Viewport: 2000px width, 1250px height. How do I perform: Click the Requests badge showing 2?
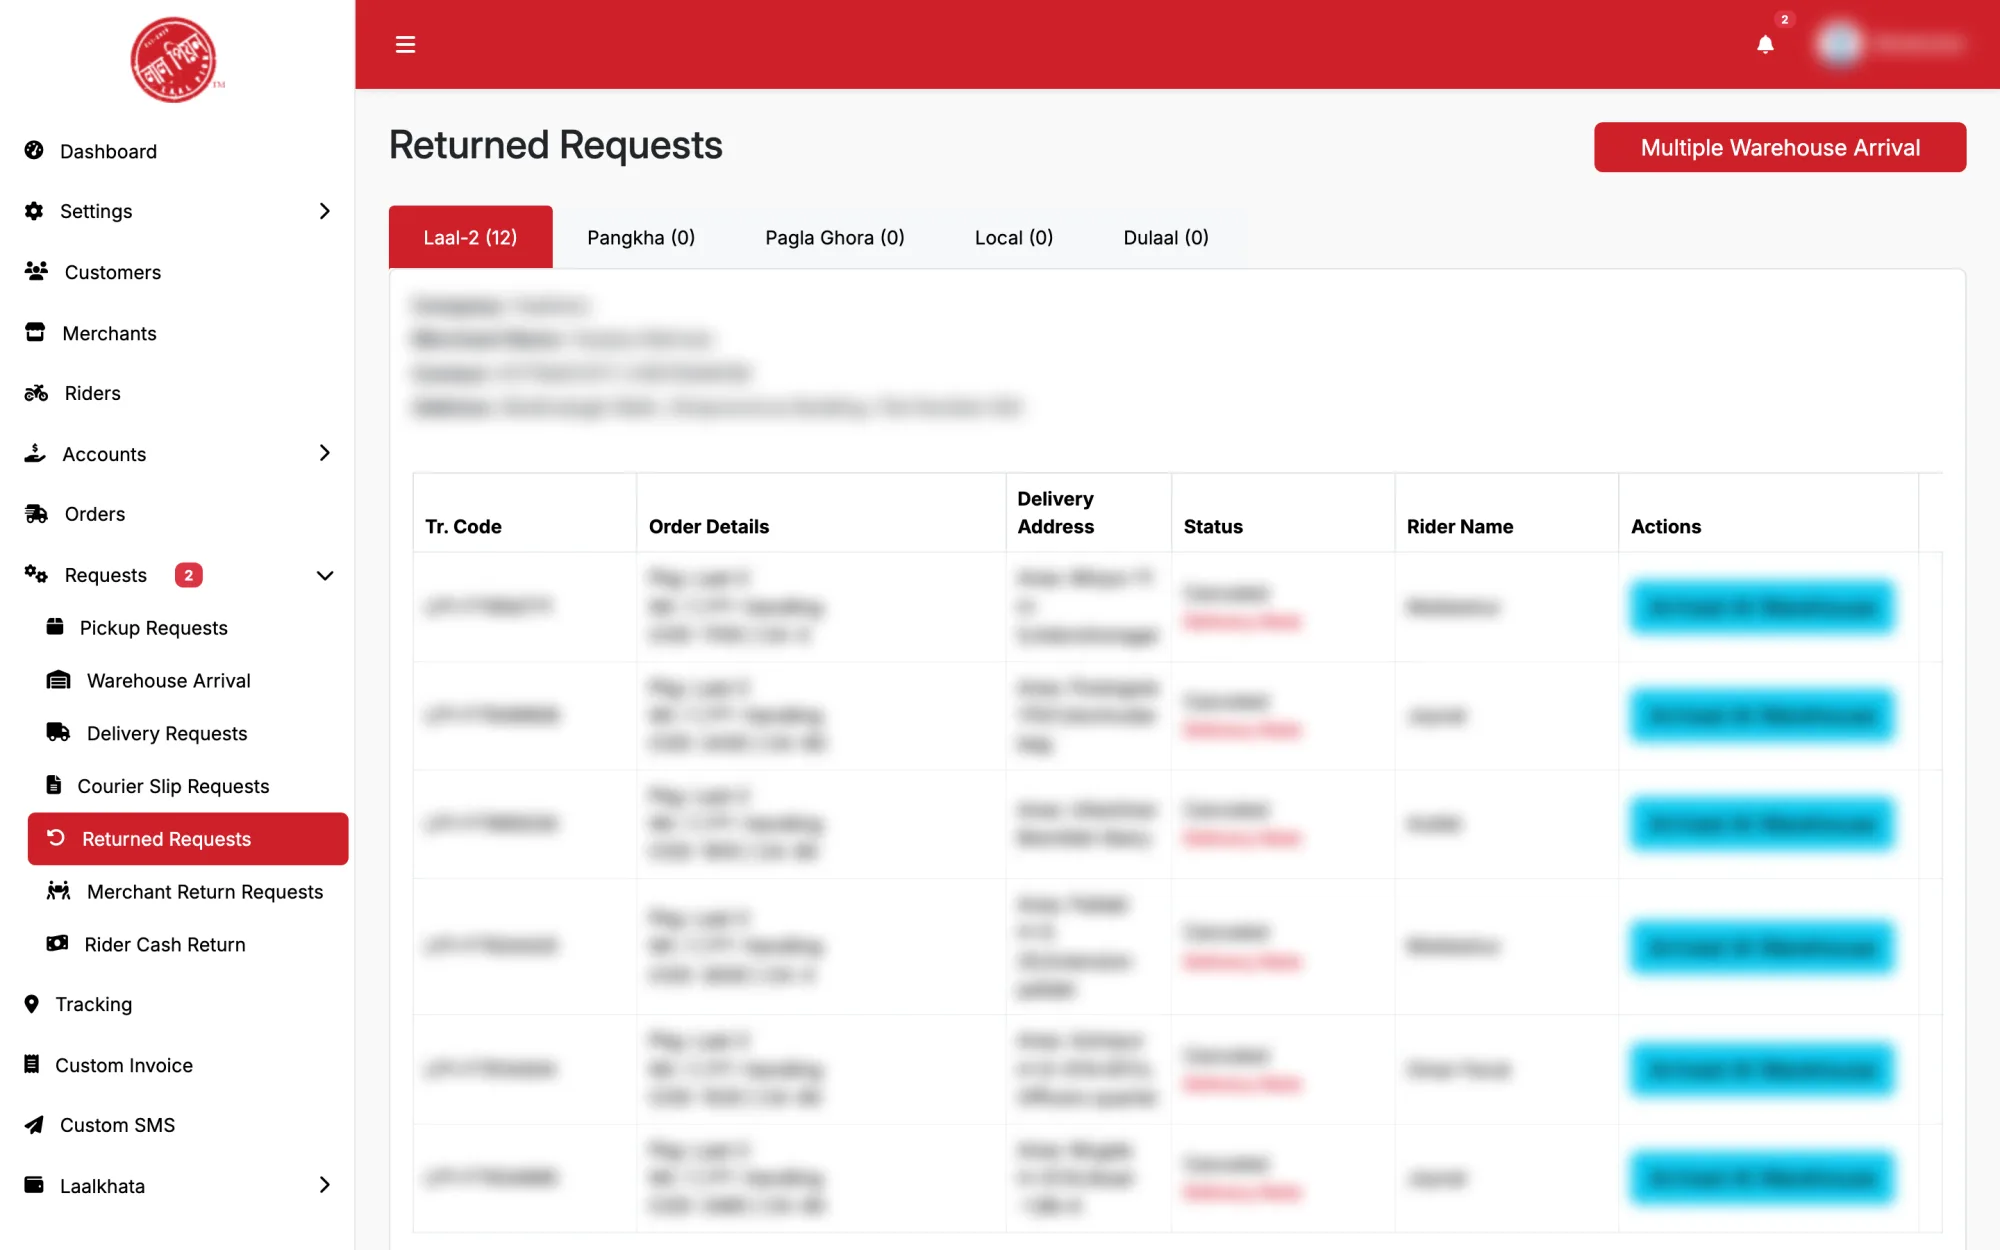coord(188,575)
